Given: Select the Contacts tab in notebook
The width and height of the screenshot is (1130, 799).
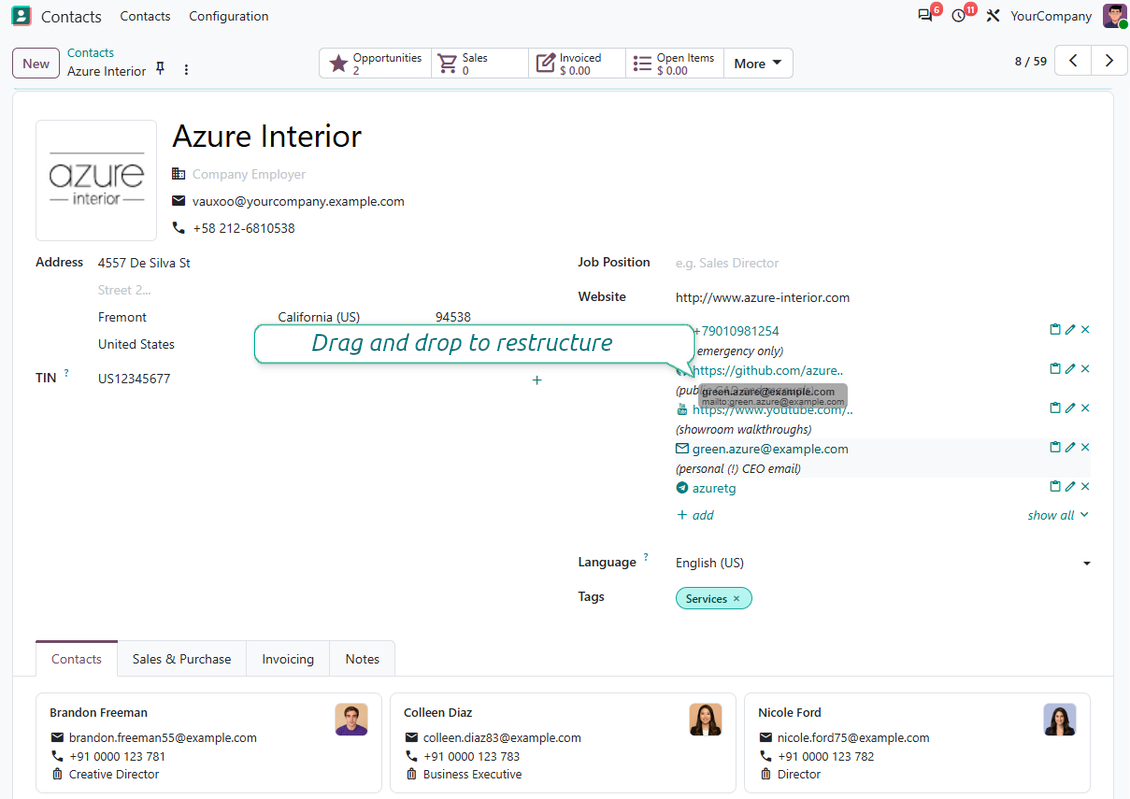Looking at the screenshot, I should coord(76,659).
